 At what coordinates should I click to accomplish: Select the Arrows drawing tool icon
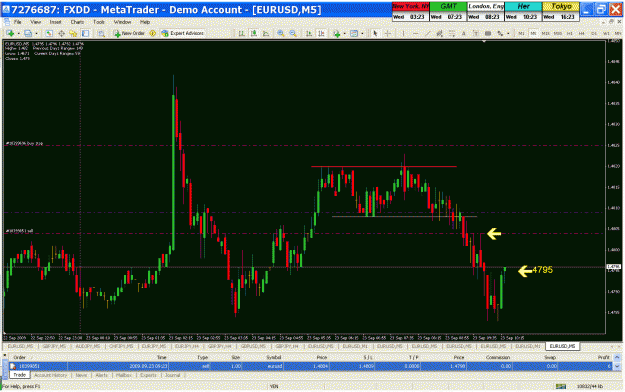[x=500, y=33]
